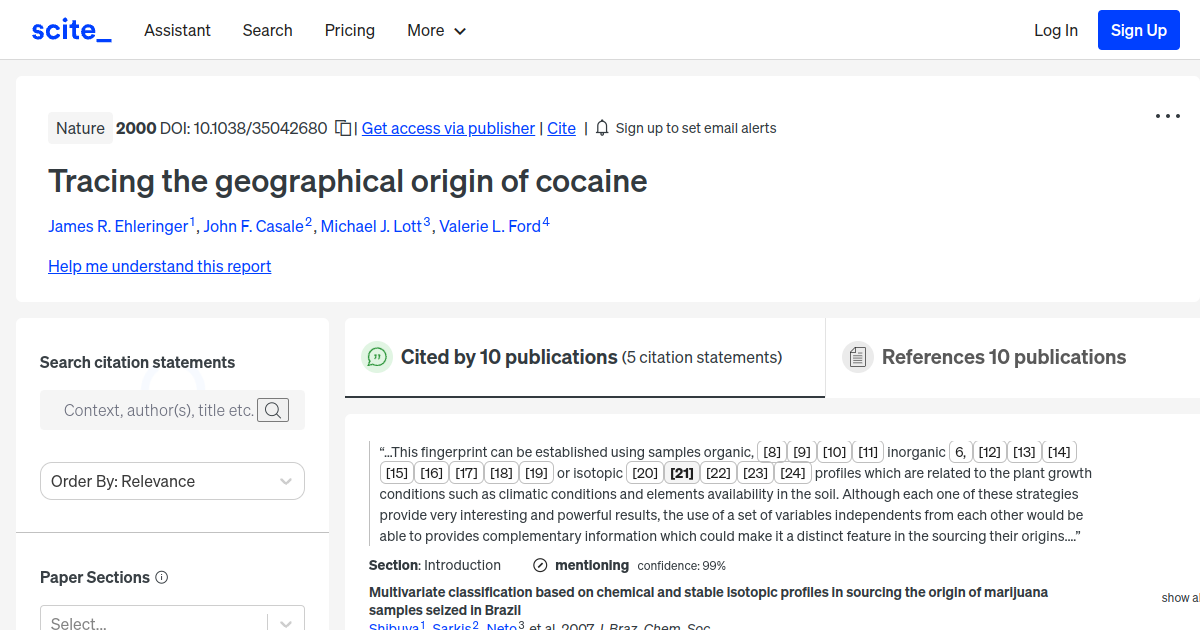Click the references document icon
The height and width of the screenshot is (630, 1200).
(858, 356)
